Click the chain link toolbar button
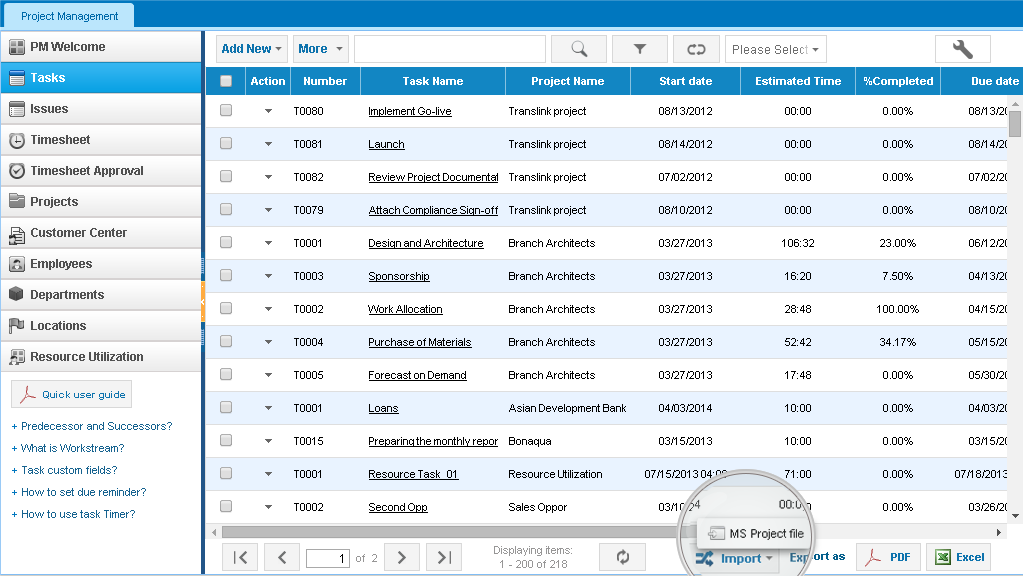1023x576 pixels. [696, 49]
